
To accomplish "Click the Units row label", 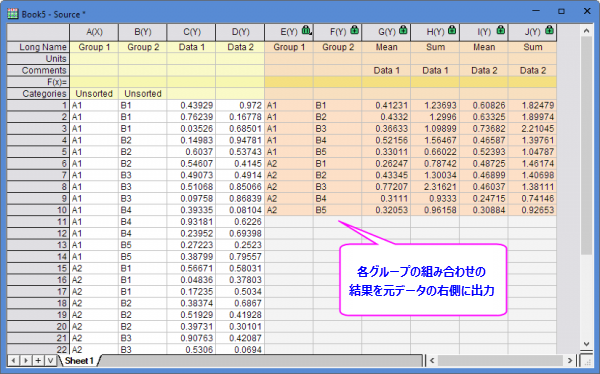I will point(38,59).
